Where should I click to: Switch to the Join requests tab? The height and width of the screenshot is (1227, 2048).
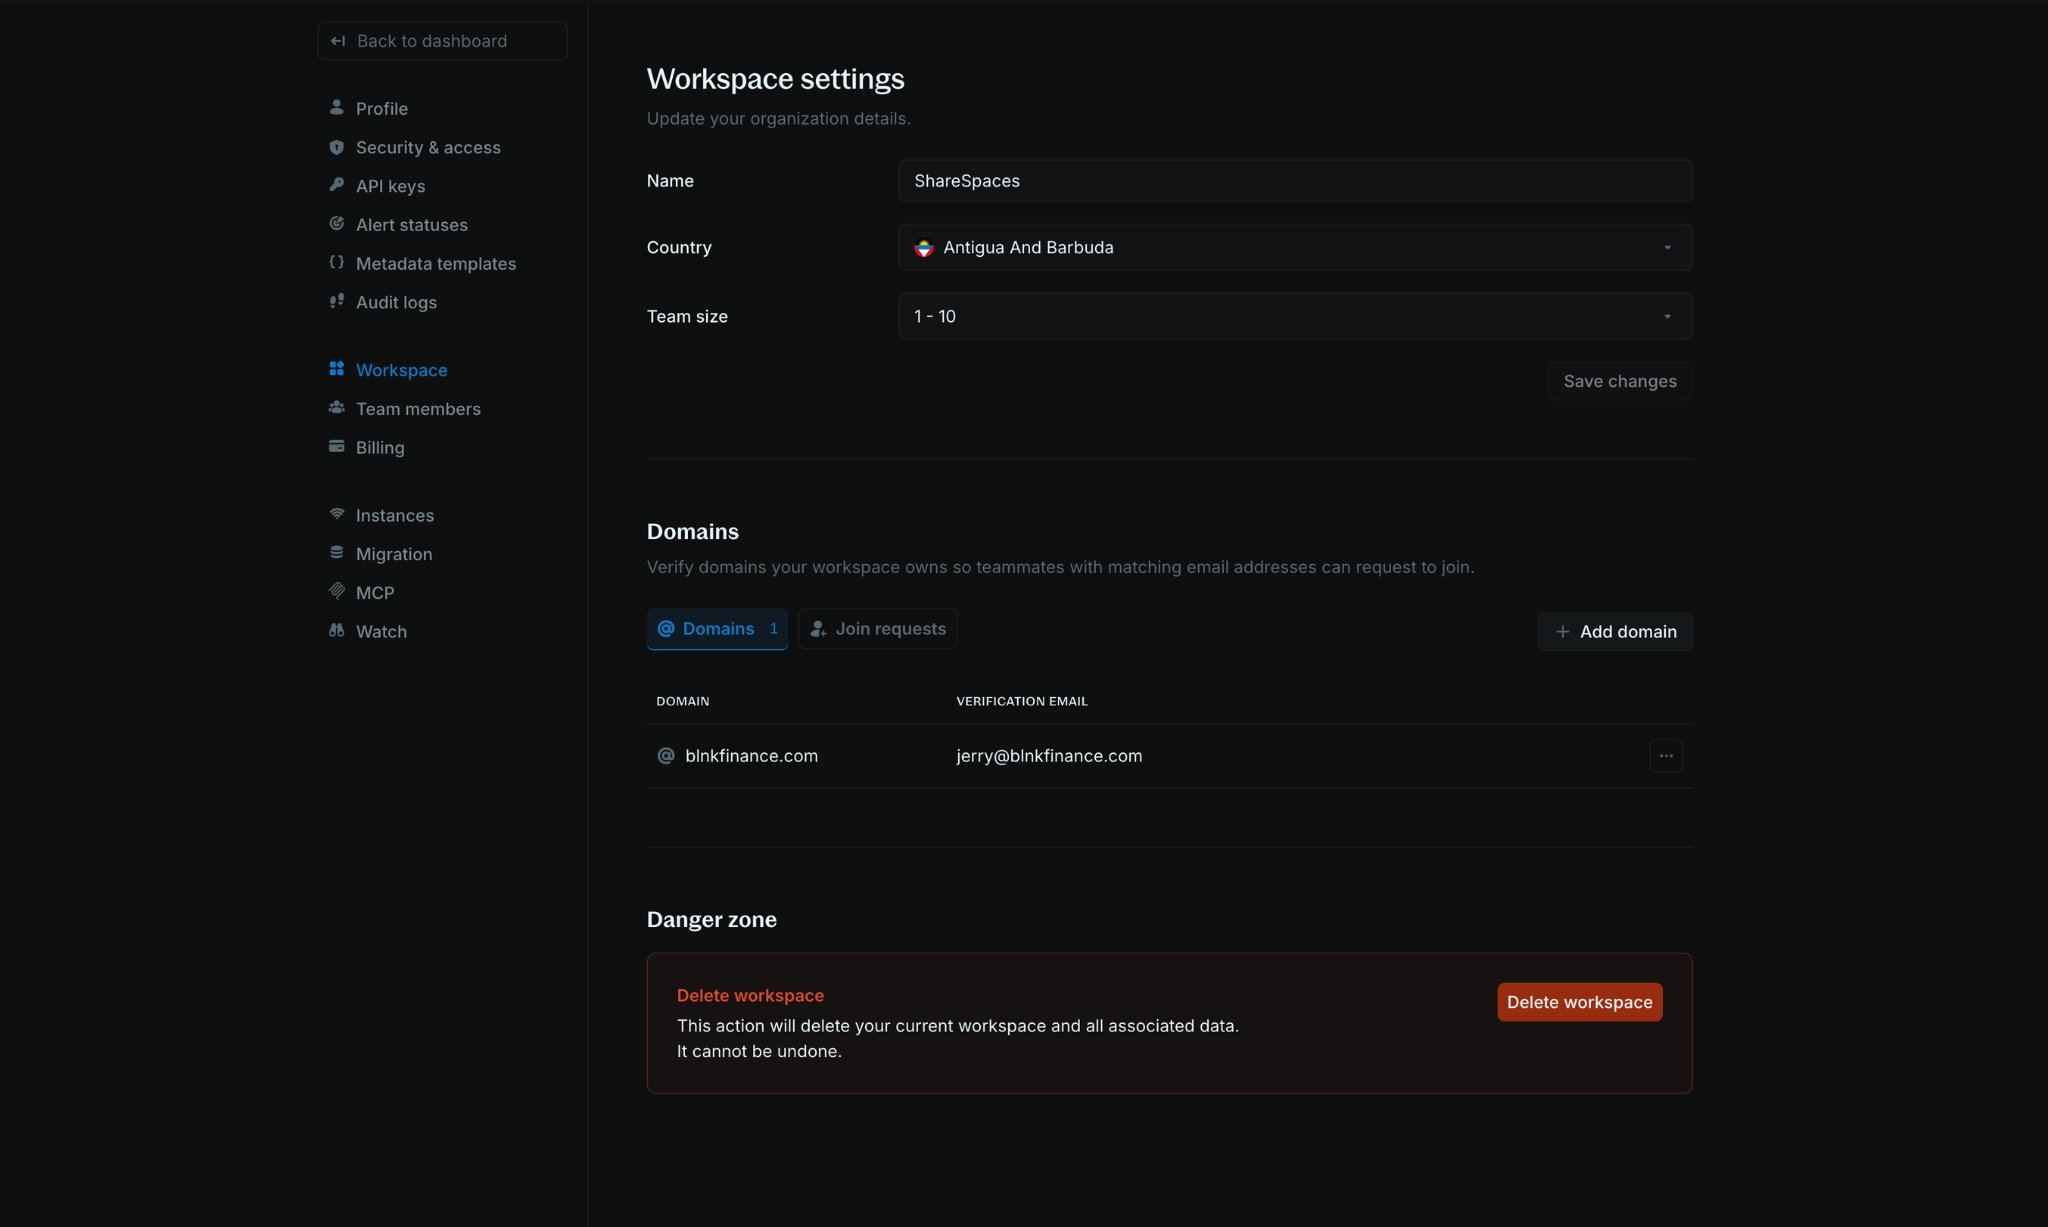(877, 629)
